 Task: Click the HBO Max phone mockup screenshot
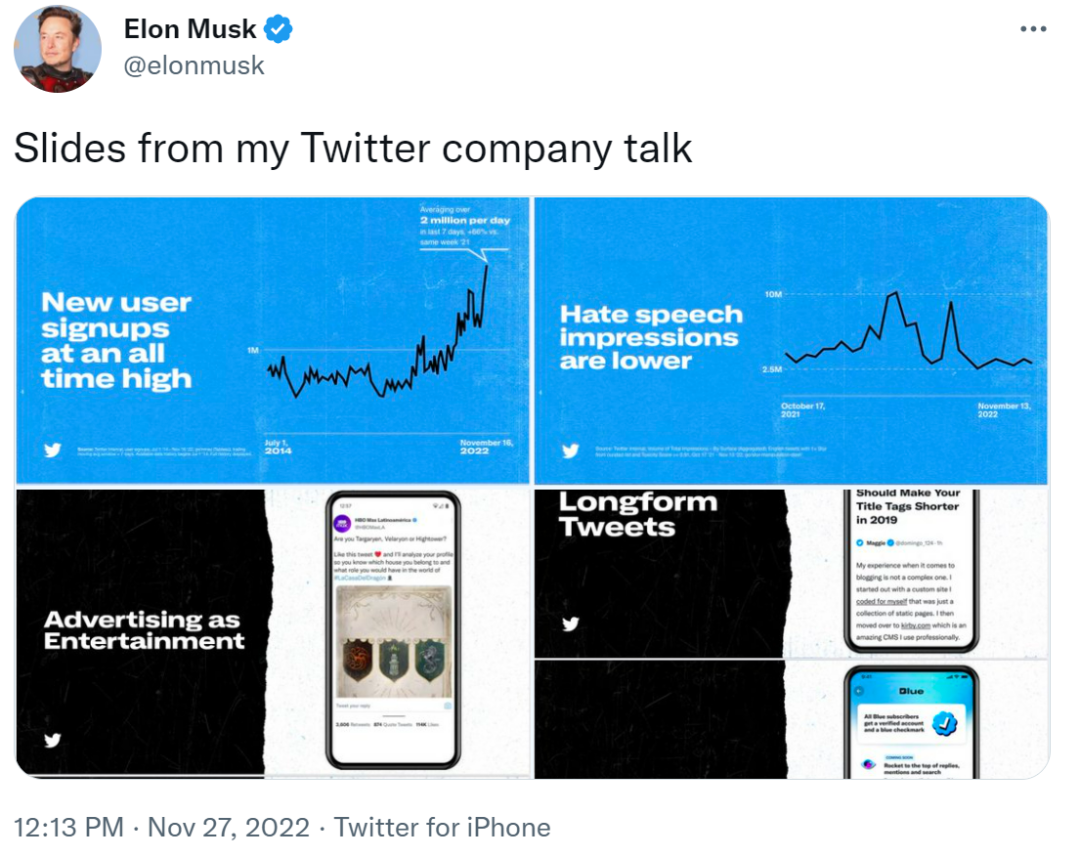tap(393, 630)
